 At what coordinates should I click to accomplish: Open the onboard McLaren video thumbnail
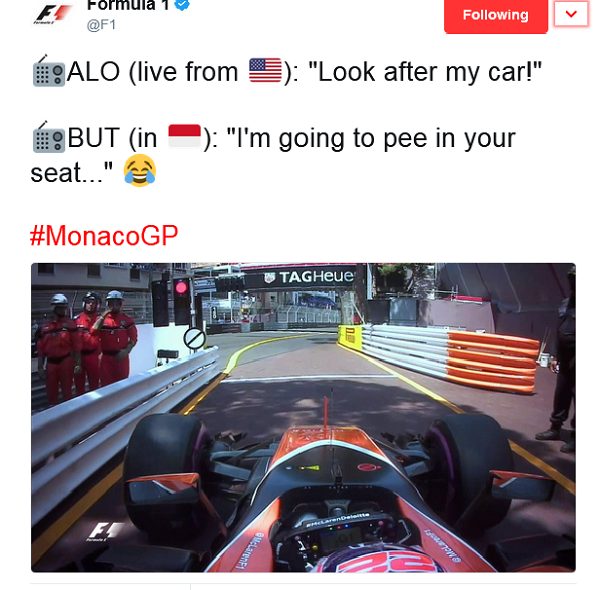303,417
